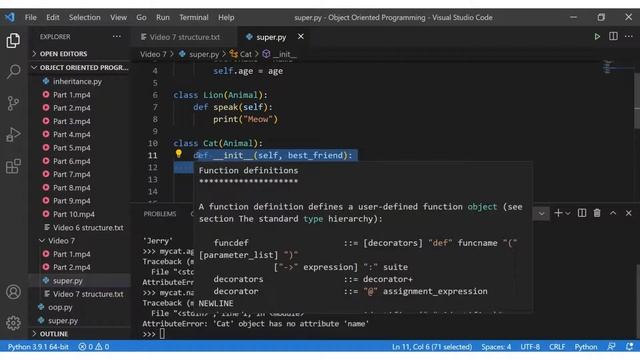Create a new terminal with plus icon

(558, 213)
